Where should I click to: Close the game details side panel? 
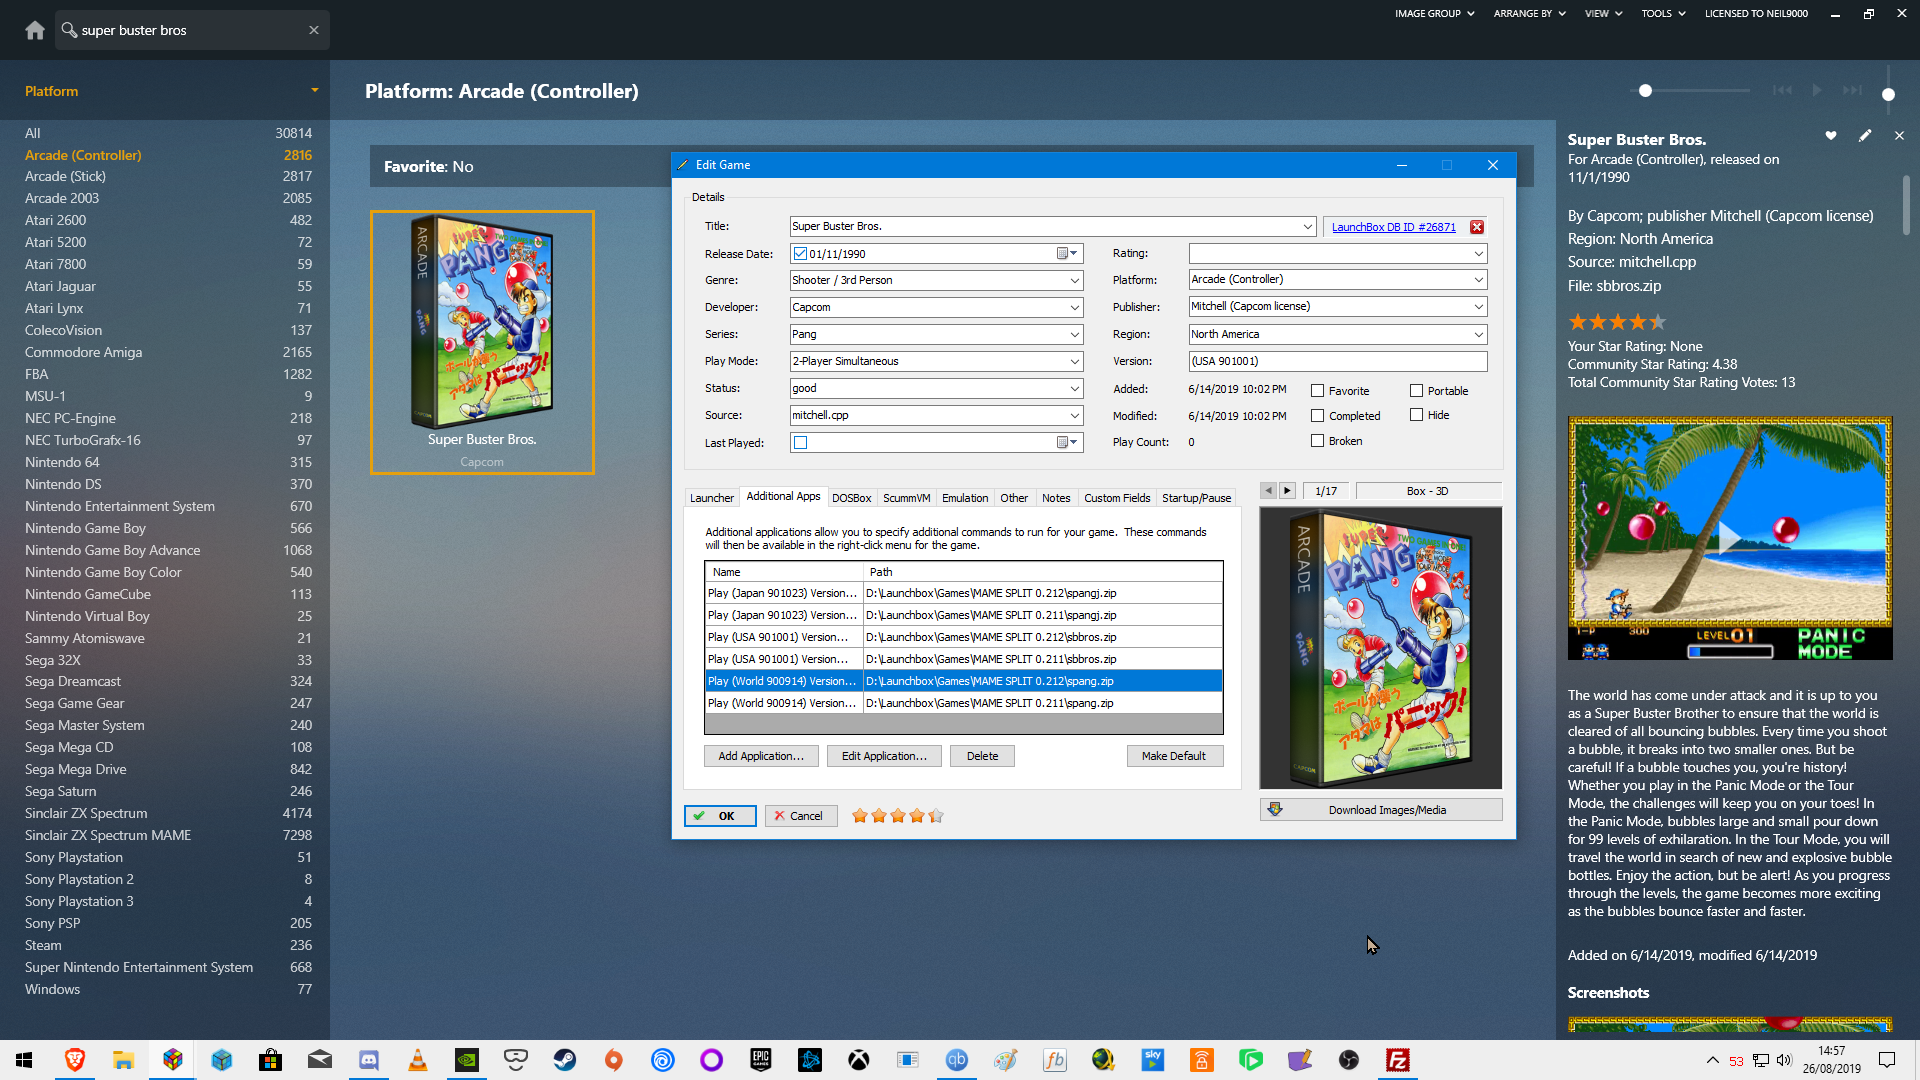[1899, 136]
